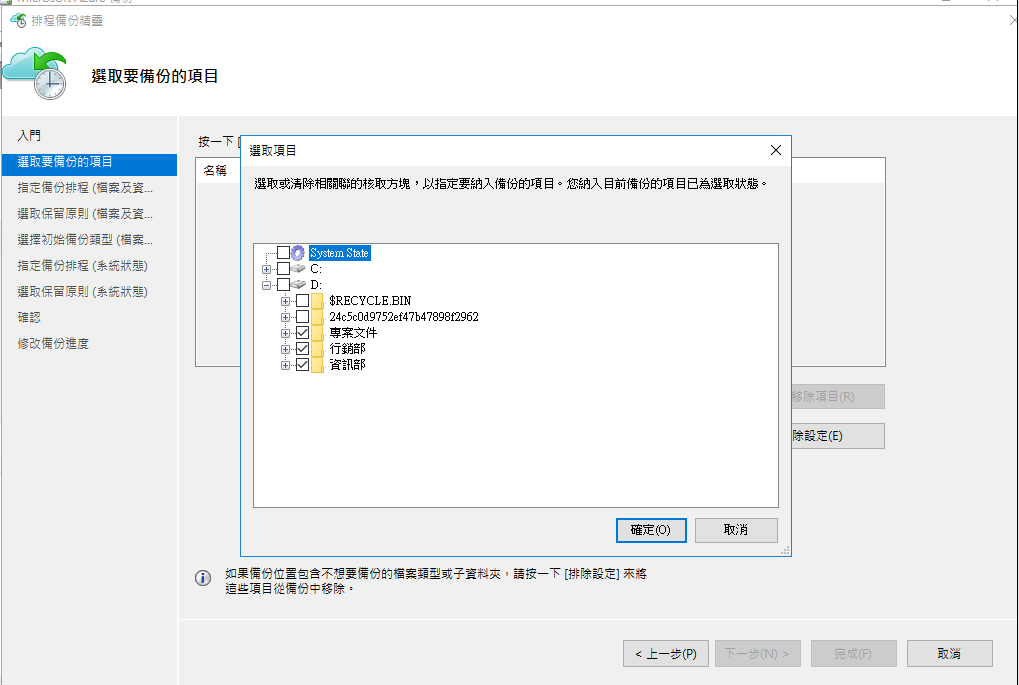This screenshot has height=685, width=1019.
Task: Click the information icon beside the exclusion hint
Action: coord(203,578)
